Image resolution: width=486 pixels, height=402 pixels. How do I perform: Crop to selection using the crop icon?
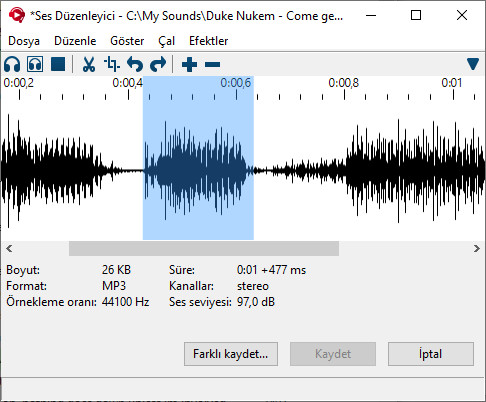click(x=112, y=64)
